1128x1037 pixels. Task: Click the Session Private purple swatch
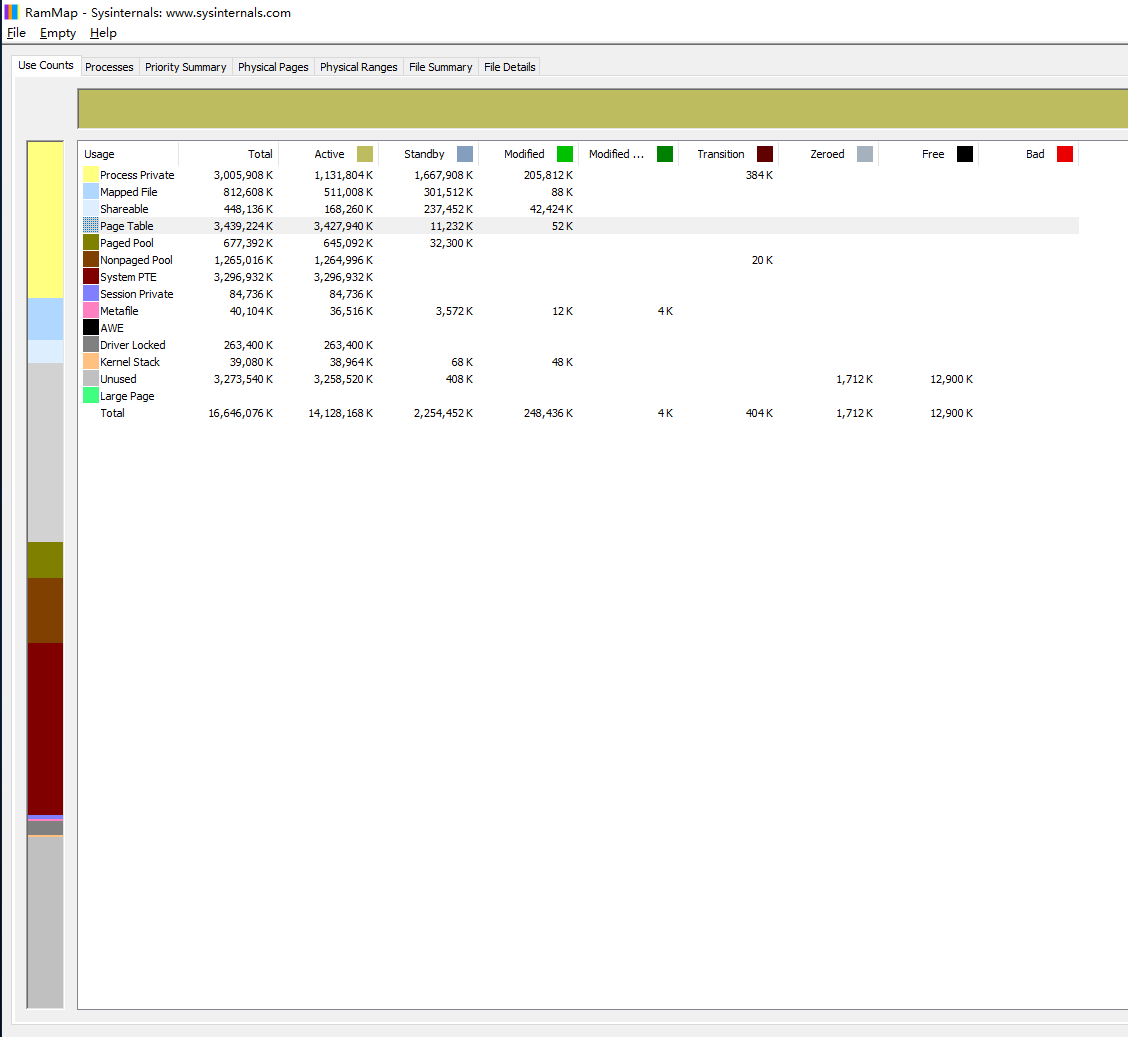pos(91,294)
